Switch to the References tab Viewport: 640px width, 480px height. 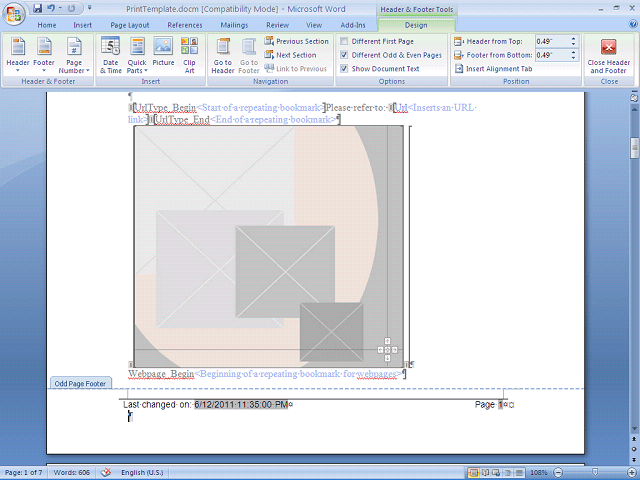tap(185, 25)
